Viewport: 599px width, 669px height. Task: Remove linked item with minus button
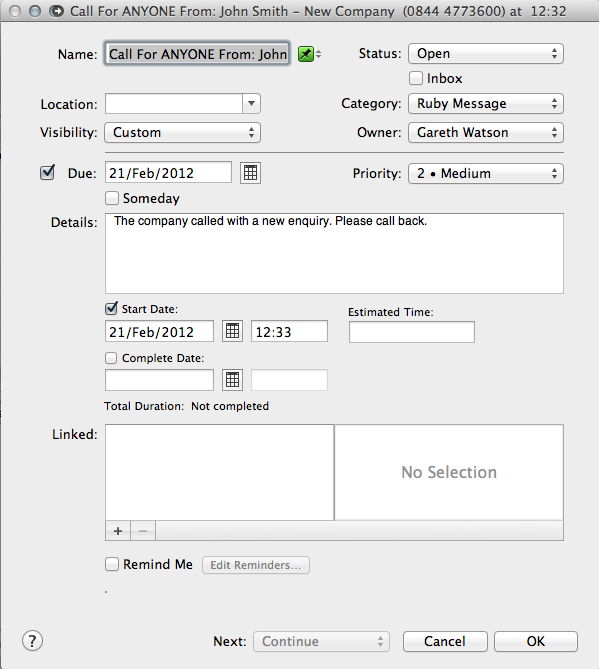coord(143,531)
